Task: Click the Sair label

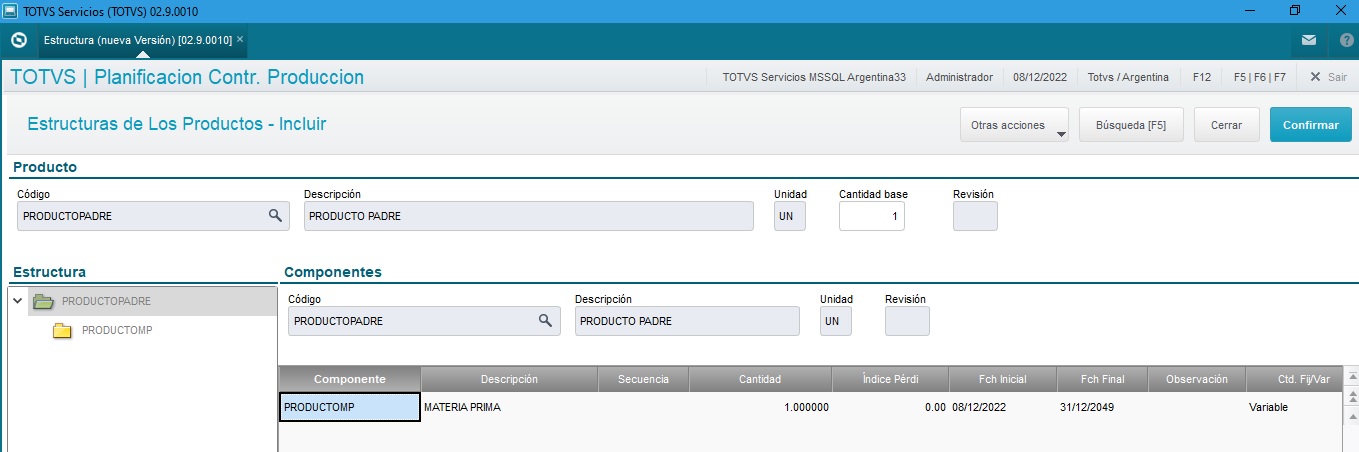Action: (x=1337, y=77)
